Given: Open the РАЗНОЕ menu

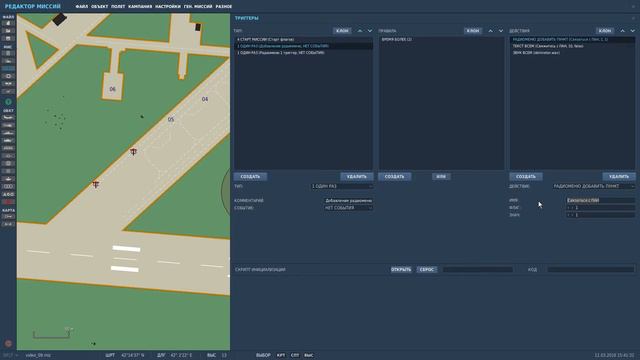Looking at the screenshot, I should coord(224,7).
